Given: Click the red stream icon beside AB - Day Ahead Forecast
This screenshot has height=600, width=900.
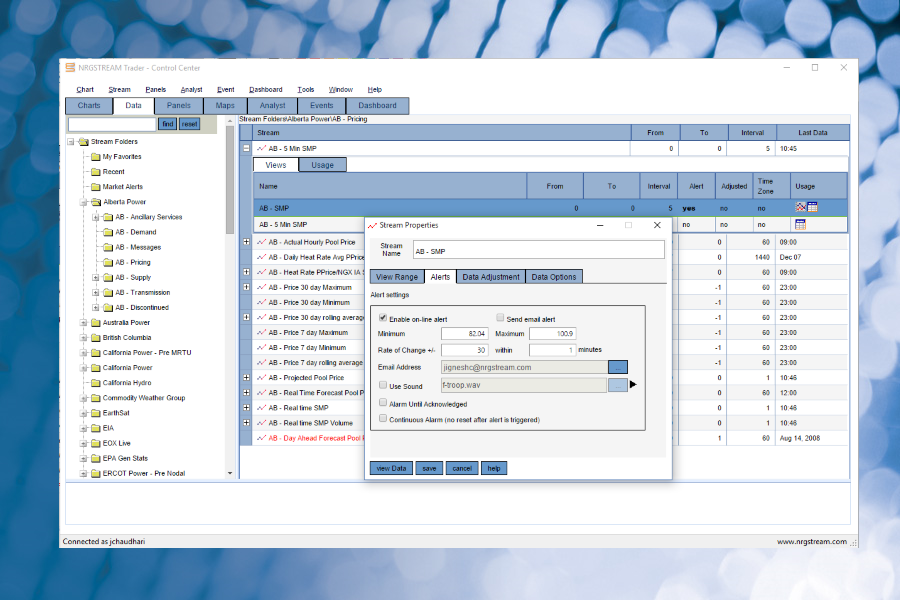Looking at the screenshot, I should point(262,438).
